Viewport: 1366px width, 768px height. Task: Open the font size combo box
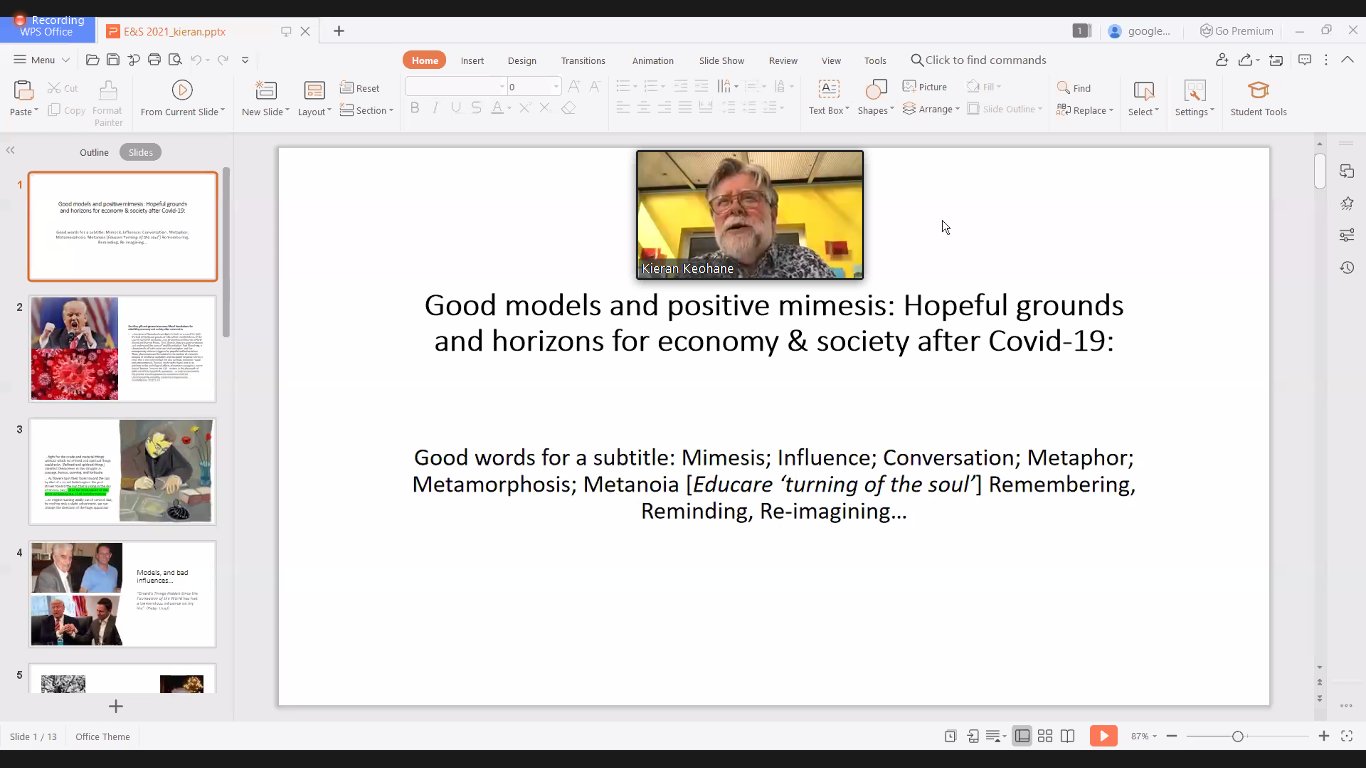[x=533, y=87]
